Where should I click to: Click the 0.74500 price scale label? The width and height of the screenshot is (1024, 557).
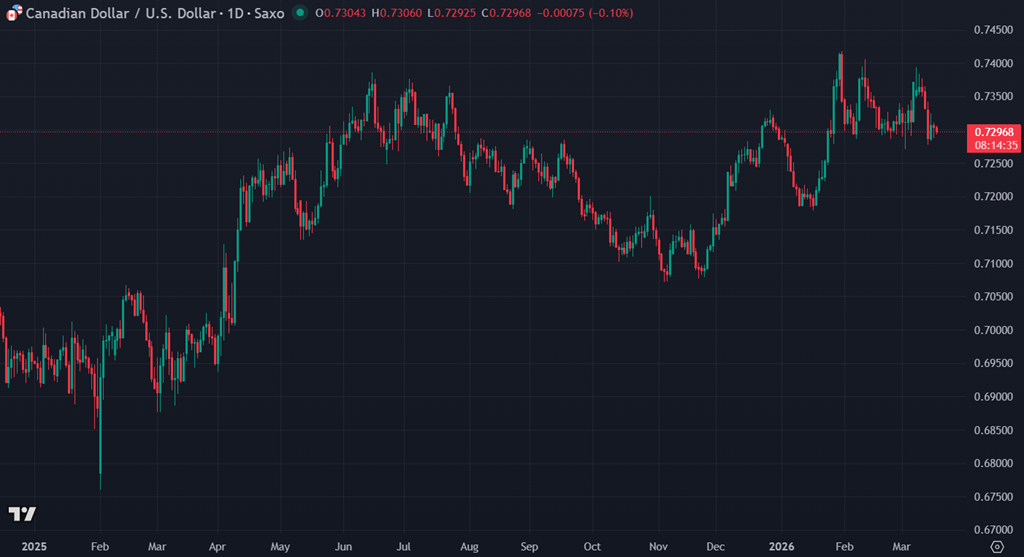(x=992, y=30)
